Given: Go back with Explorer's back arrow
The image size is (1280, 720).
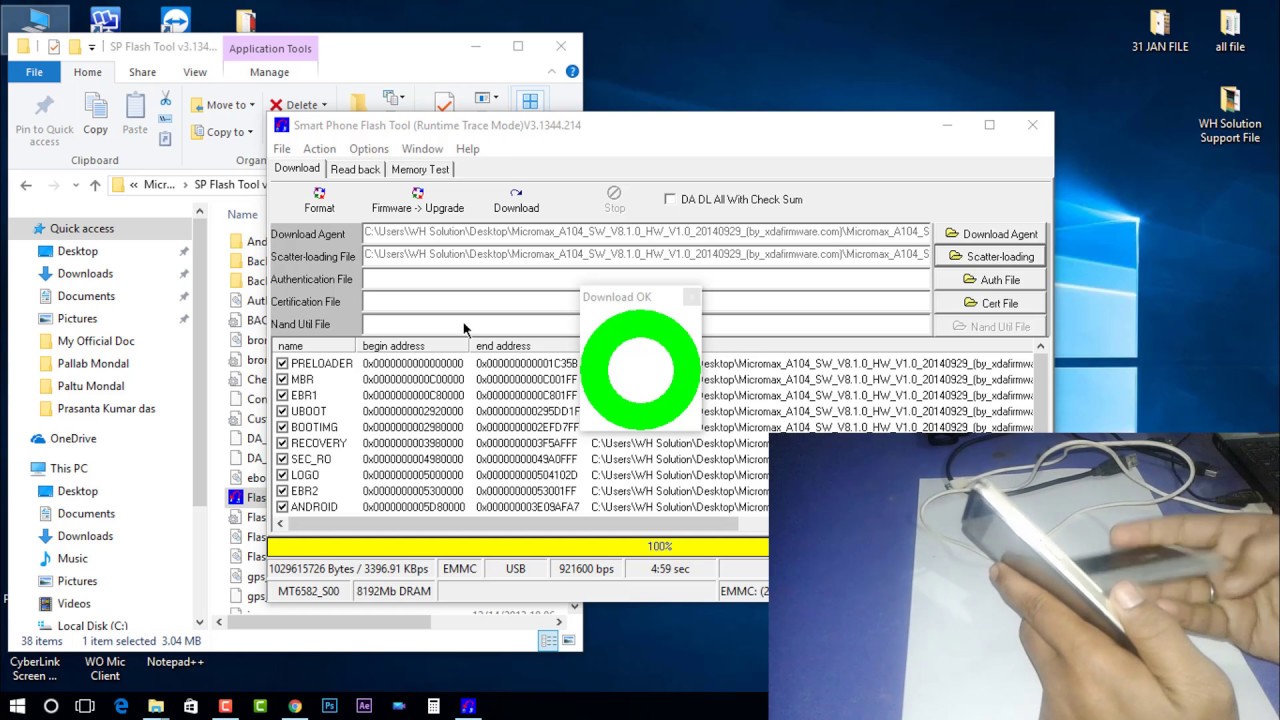Looking at the screenshot, I should pyautogui.click(x=26, y=185).
